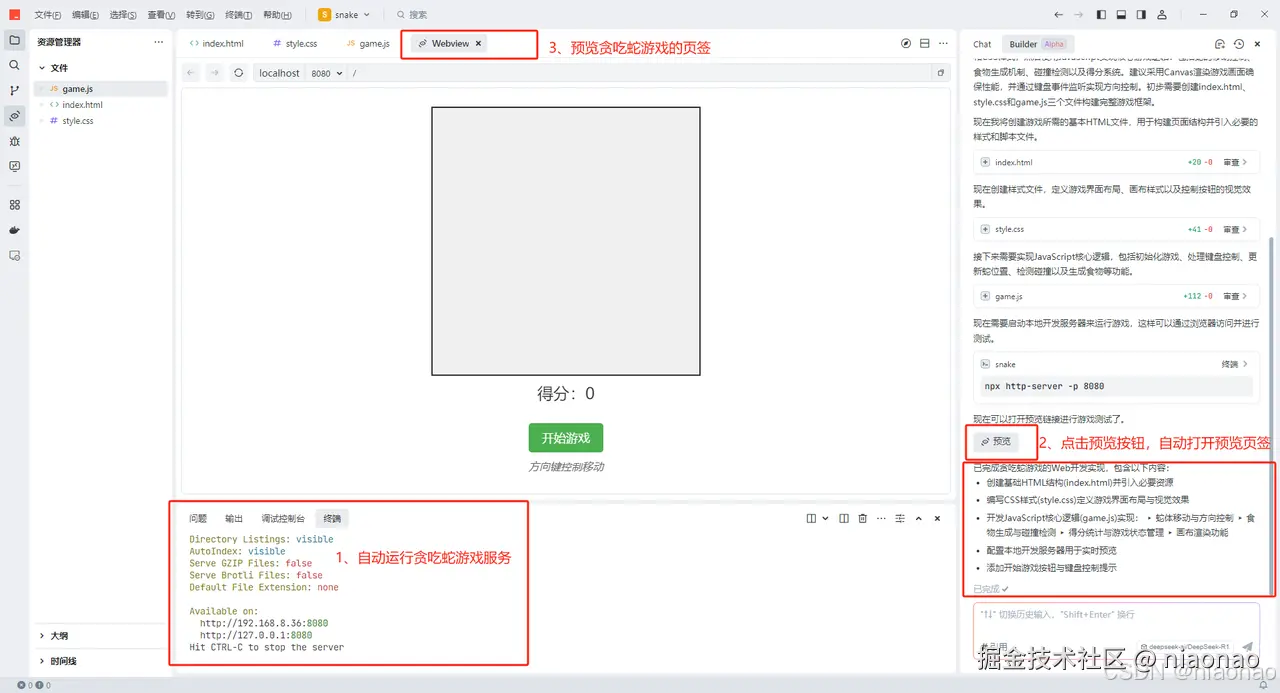
Task: Maximize the terminal panel with the chevron
Action: click(919, 518)
